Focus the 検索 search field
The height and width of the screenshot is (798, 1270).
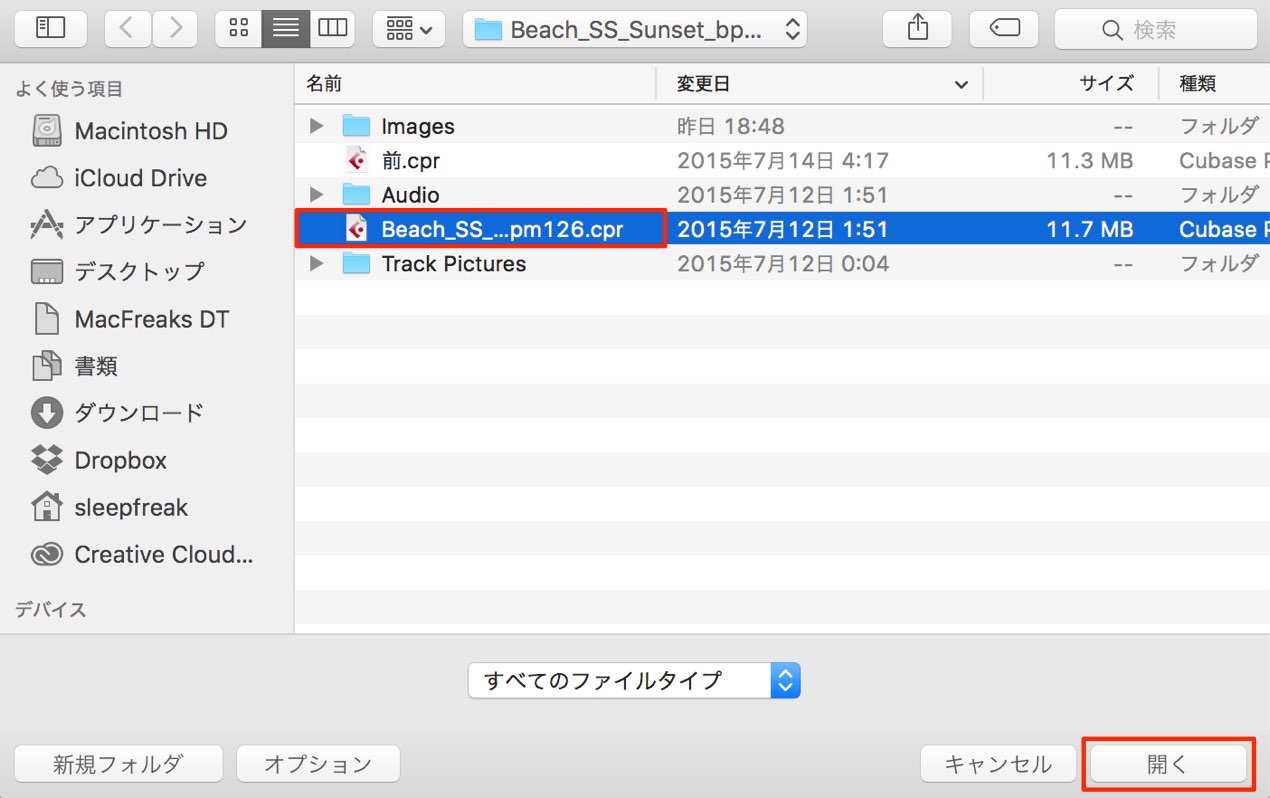[1155, 29]
